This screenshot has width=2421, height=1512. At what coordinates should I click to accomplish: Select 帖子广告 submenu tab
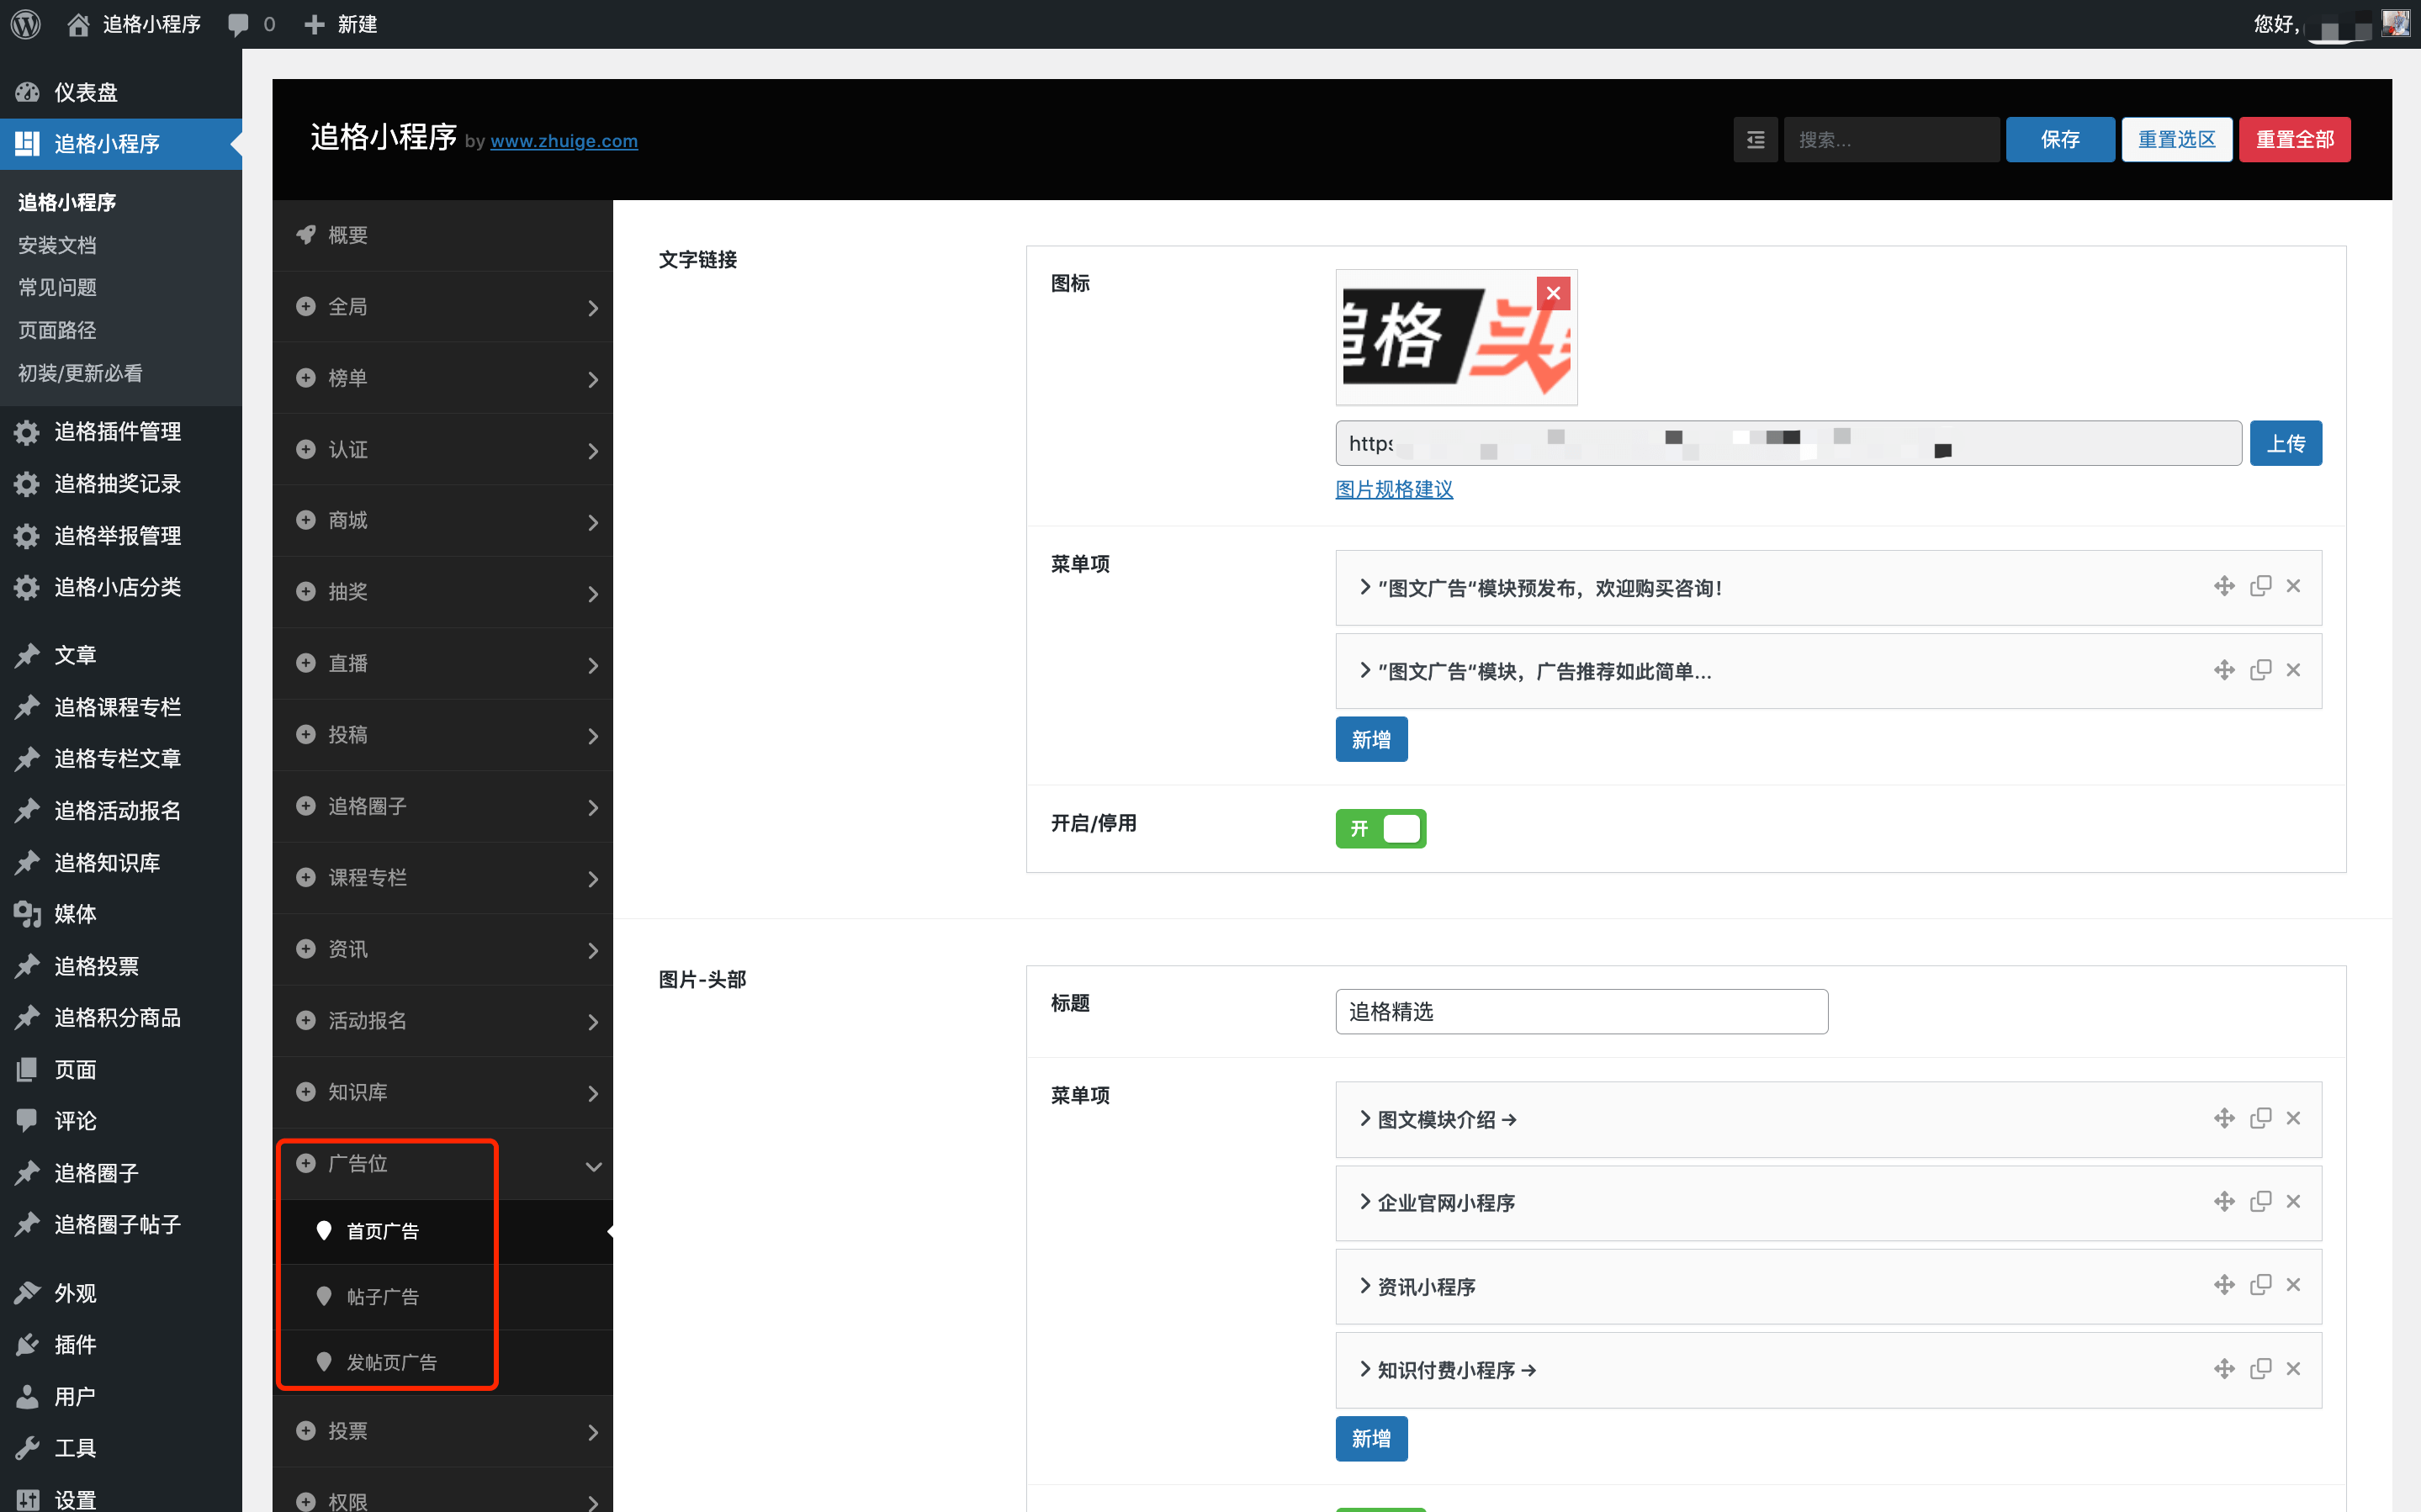point(442,1297)
